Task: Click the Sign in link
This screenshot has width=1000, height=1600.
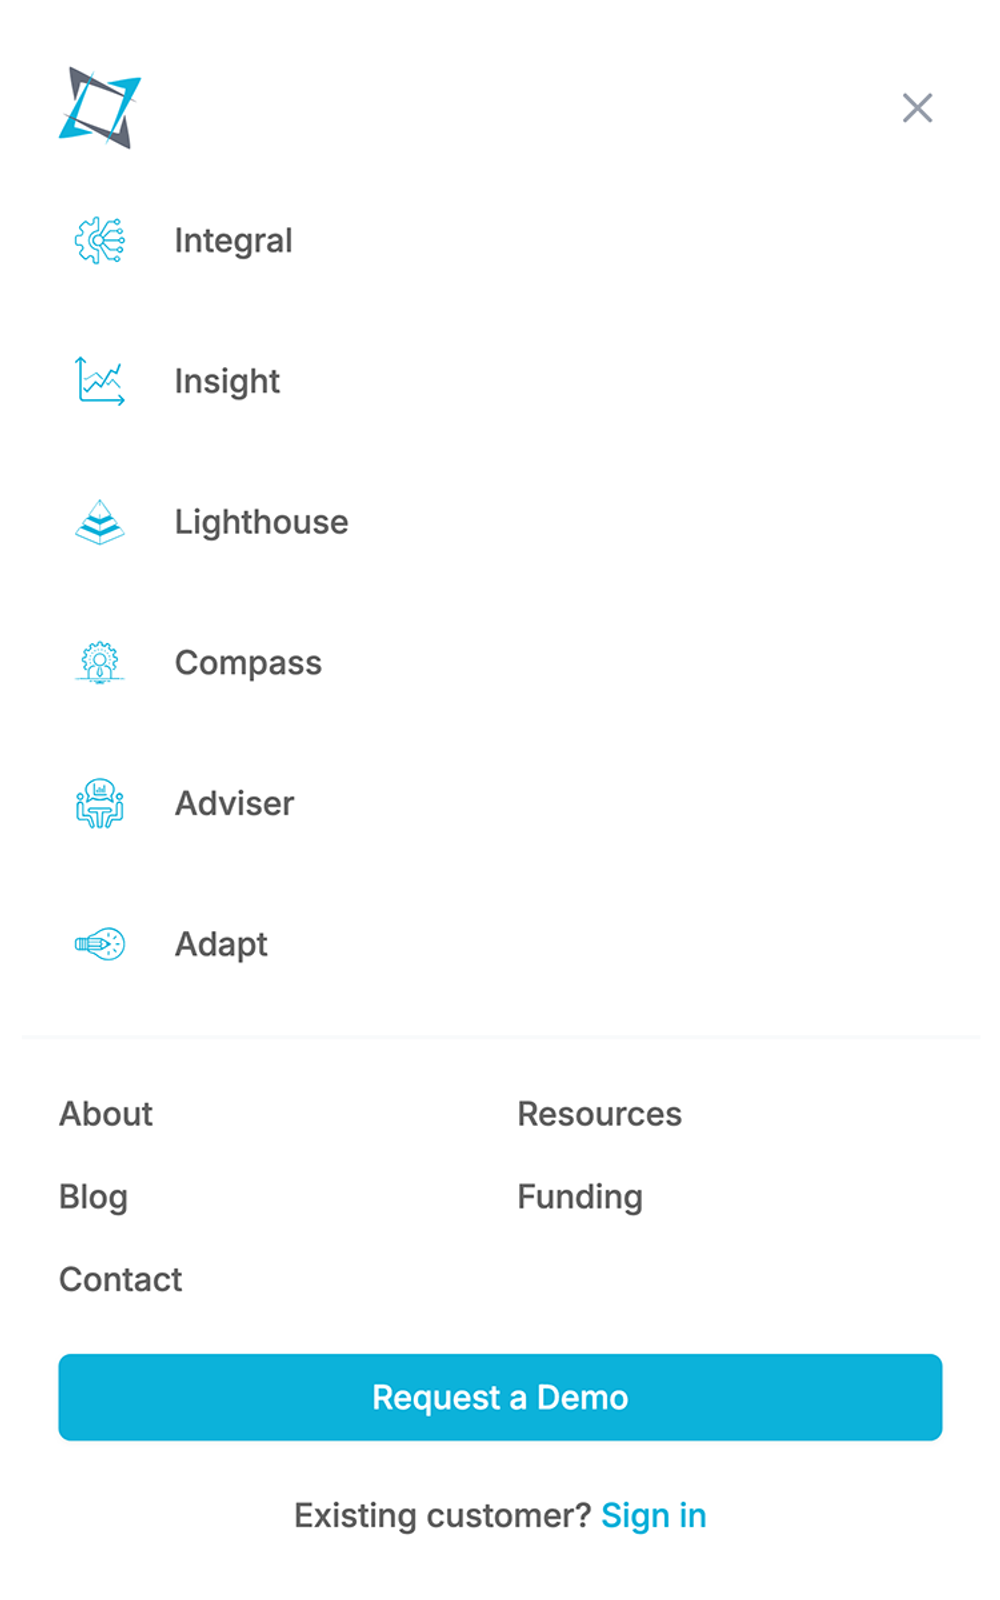Action: [653, 1516]
